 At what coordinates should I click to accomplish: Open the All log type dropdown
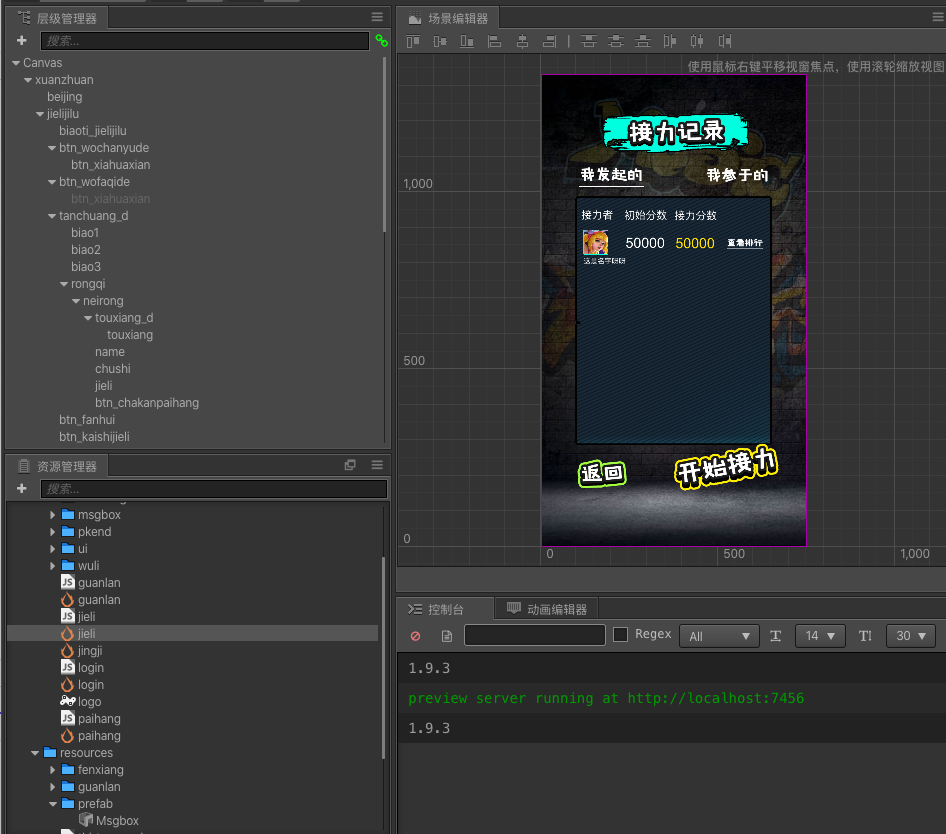(x=719, y=636)
